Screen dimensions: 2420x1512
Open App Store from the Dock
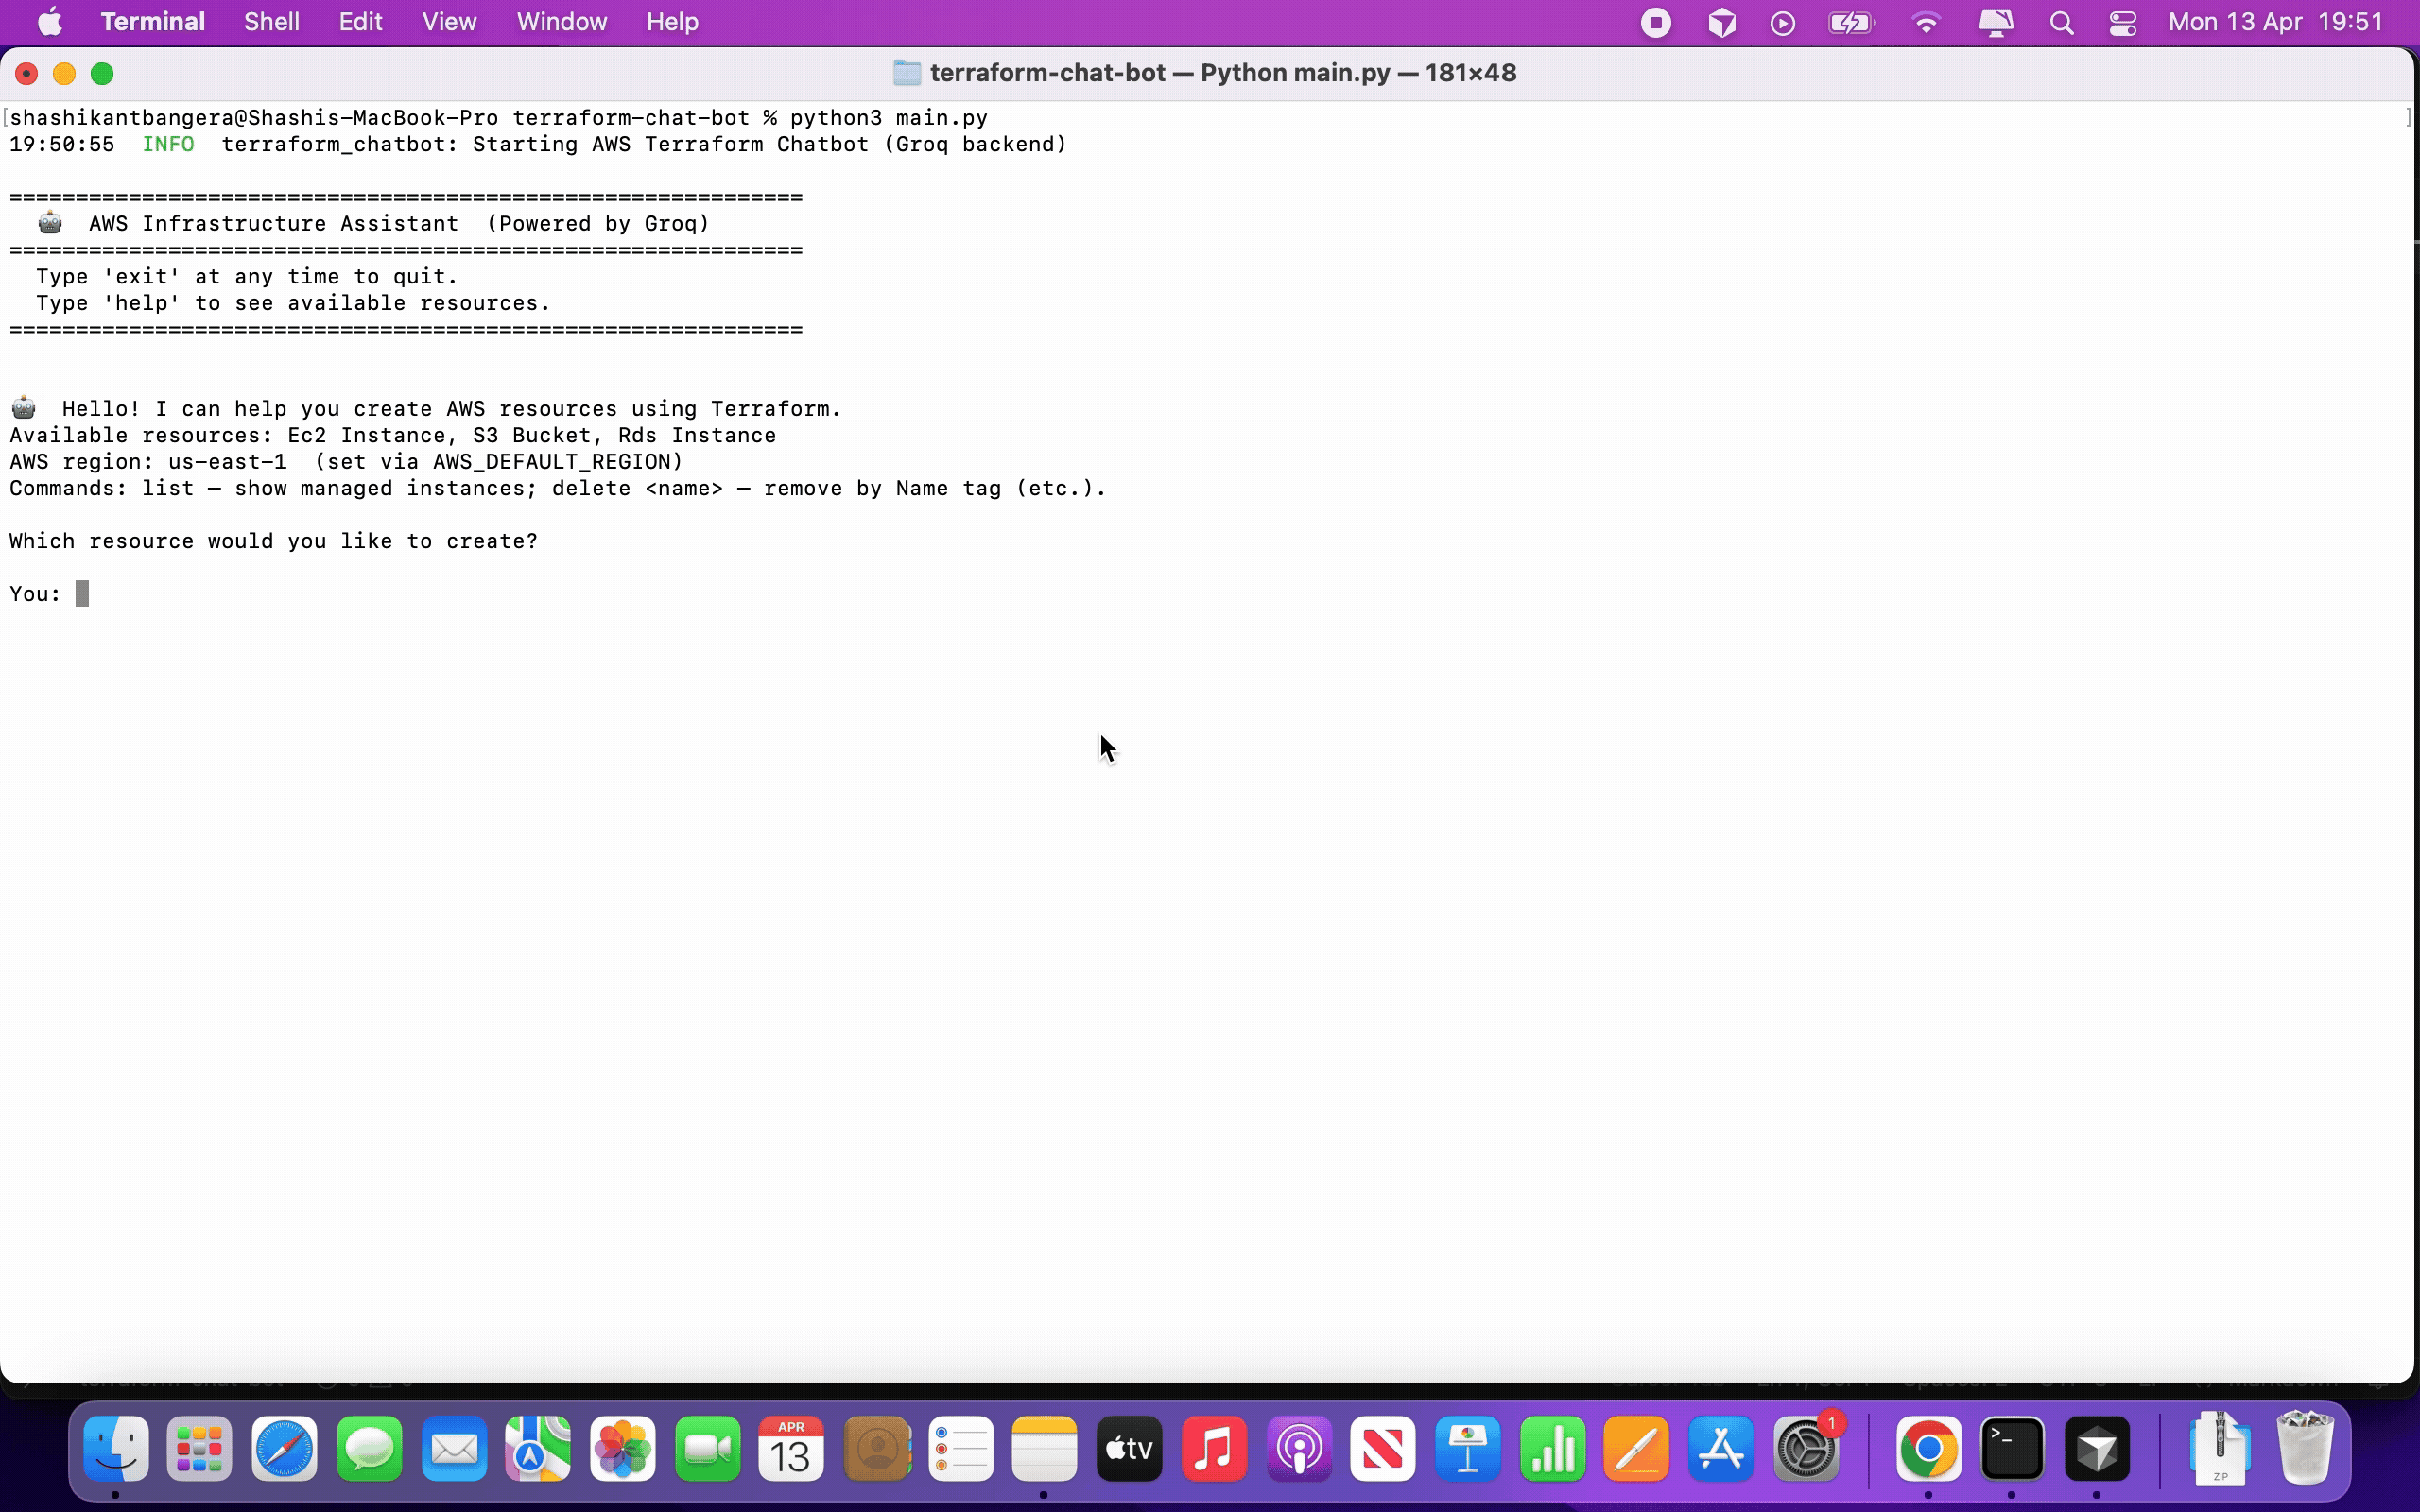click(1721, 1448)
